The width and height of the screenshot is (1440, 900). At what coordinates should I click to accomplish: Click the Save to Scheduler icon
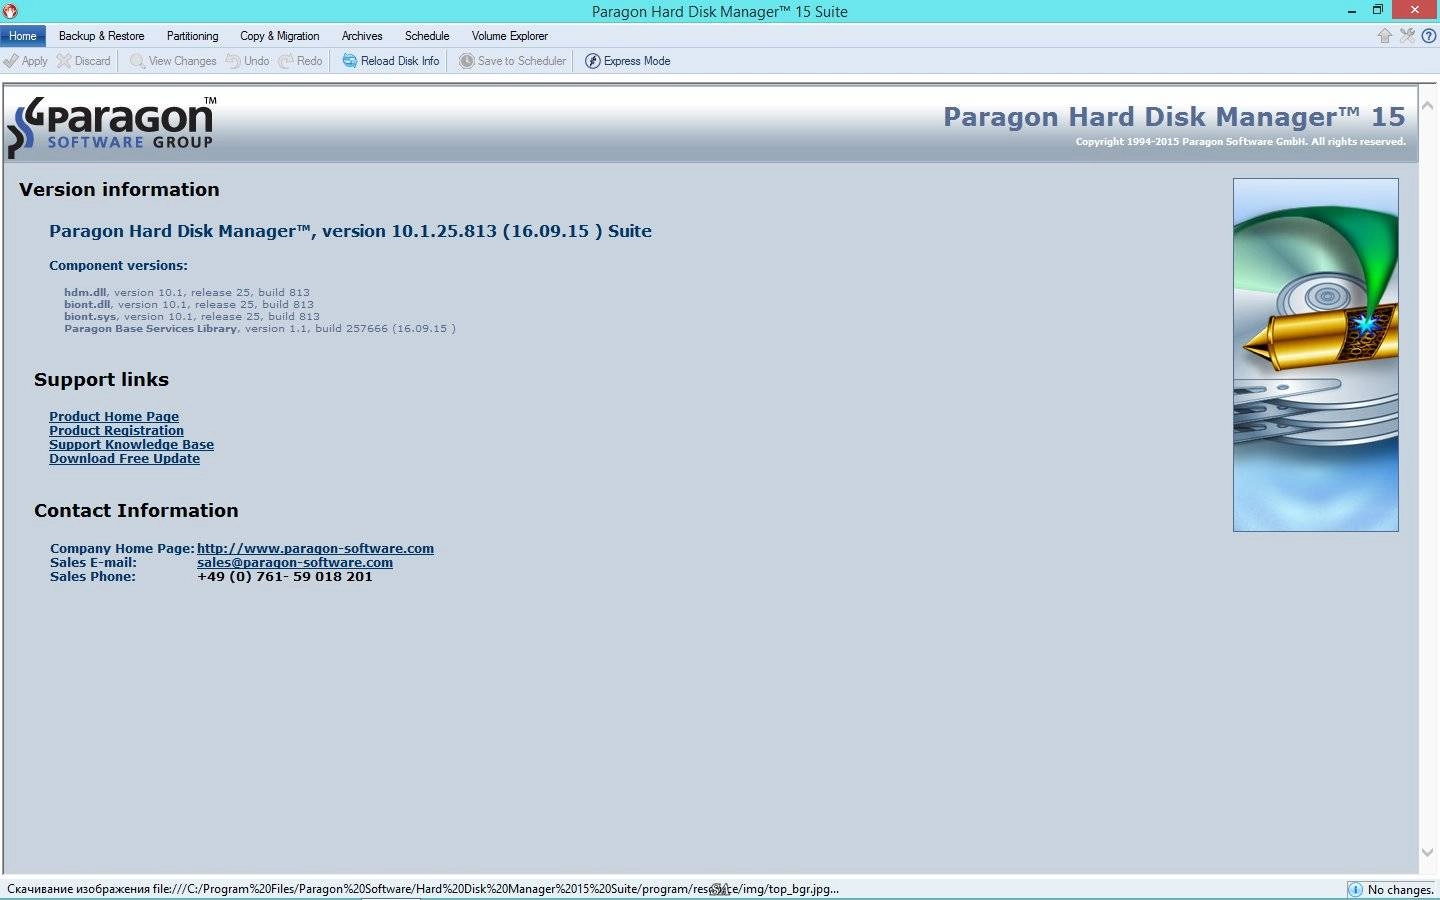click(x=466, y=61)
